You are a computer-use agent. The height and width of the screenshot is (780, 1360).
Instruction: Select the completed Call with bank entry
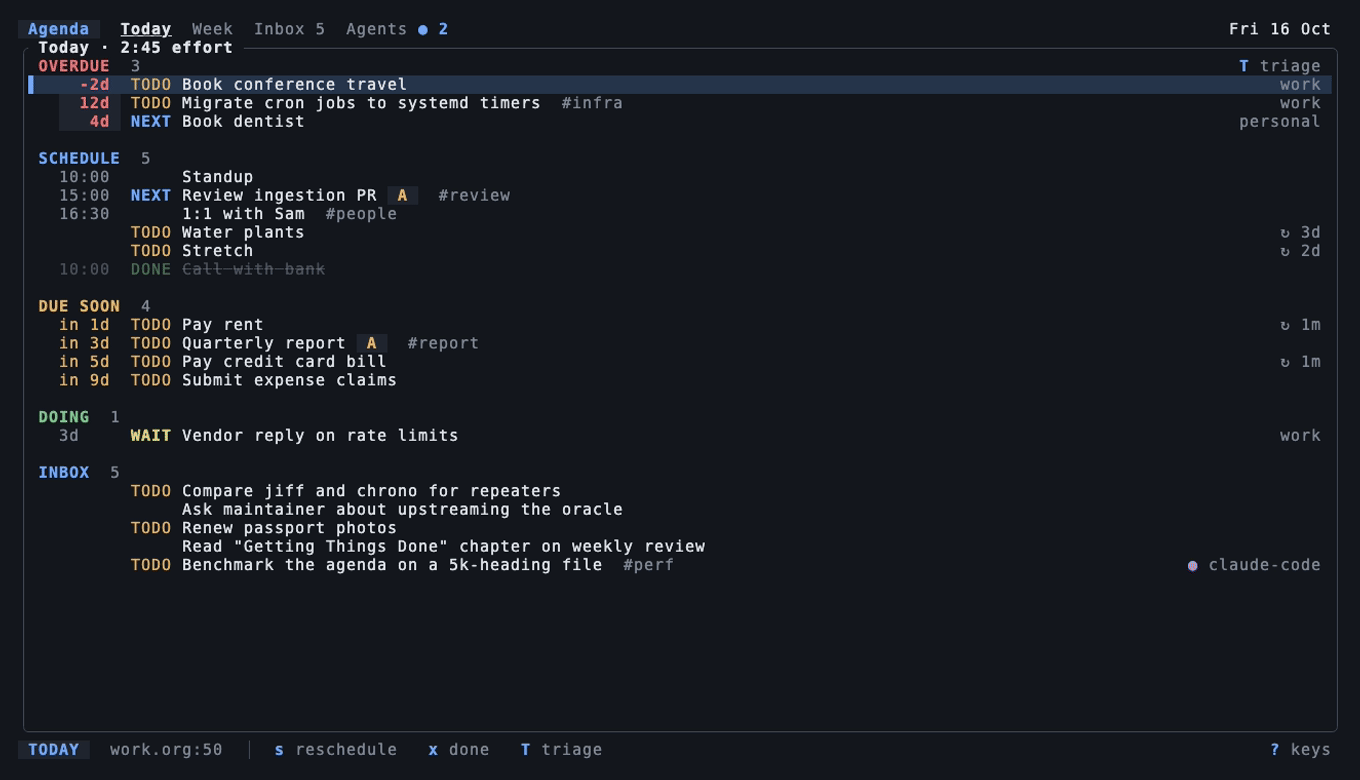point(680,269)
